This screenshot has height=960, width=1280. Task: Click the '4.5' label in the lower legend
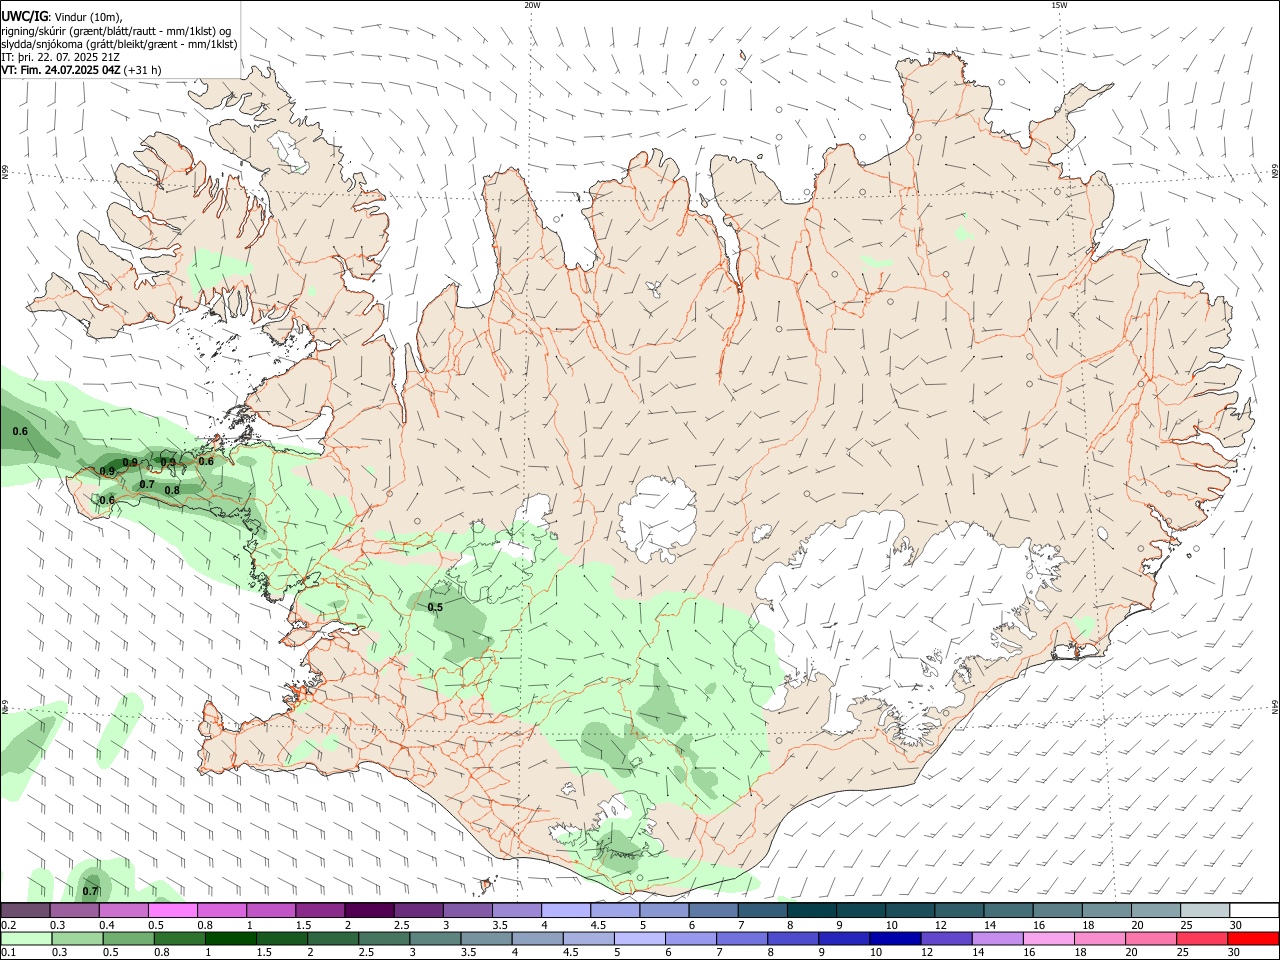click(570, 953)
